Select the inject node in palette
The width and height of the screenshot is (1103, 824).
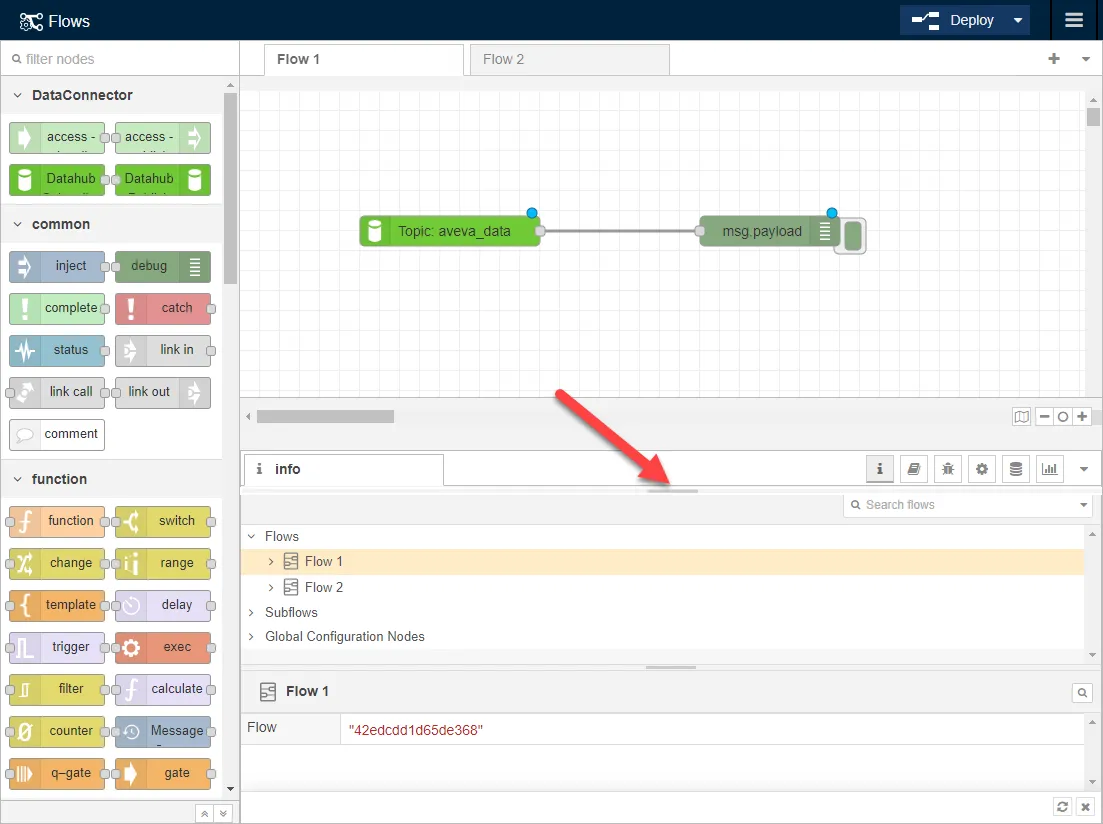click(57, 266)
